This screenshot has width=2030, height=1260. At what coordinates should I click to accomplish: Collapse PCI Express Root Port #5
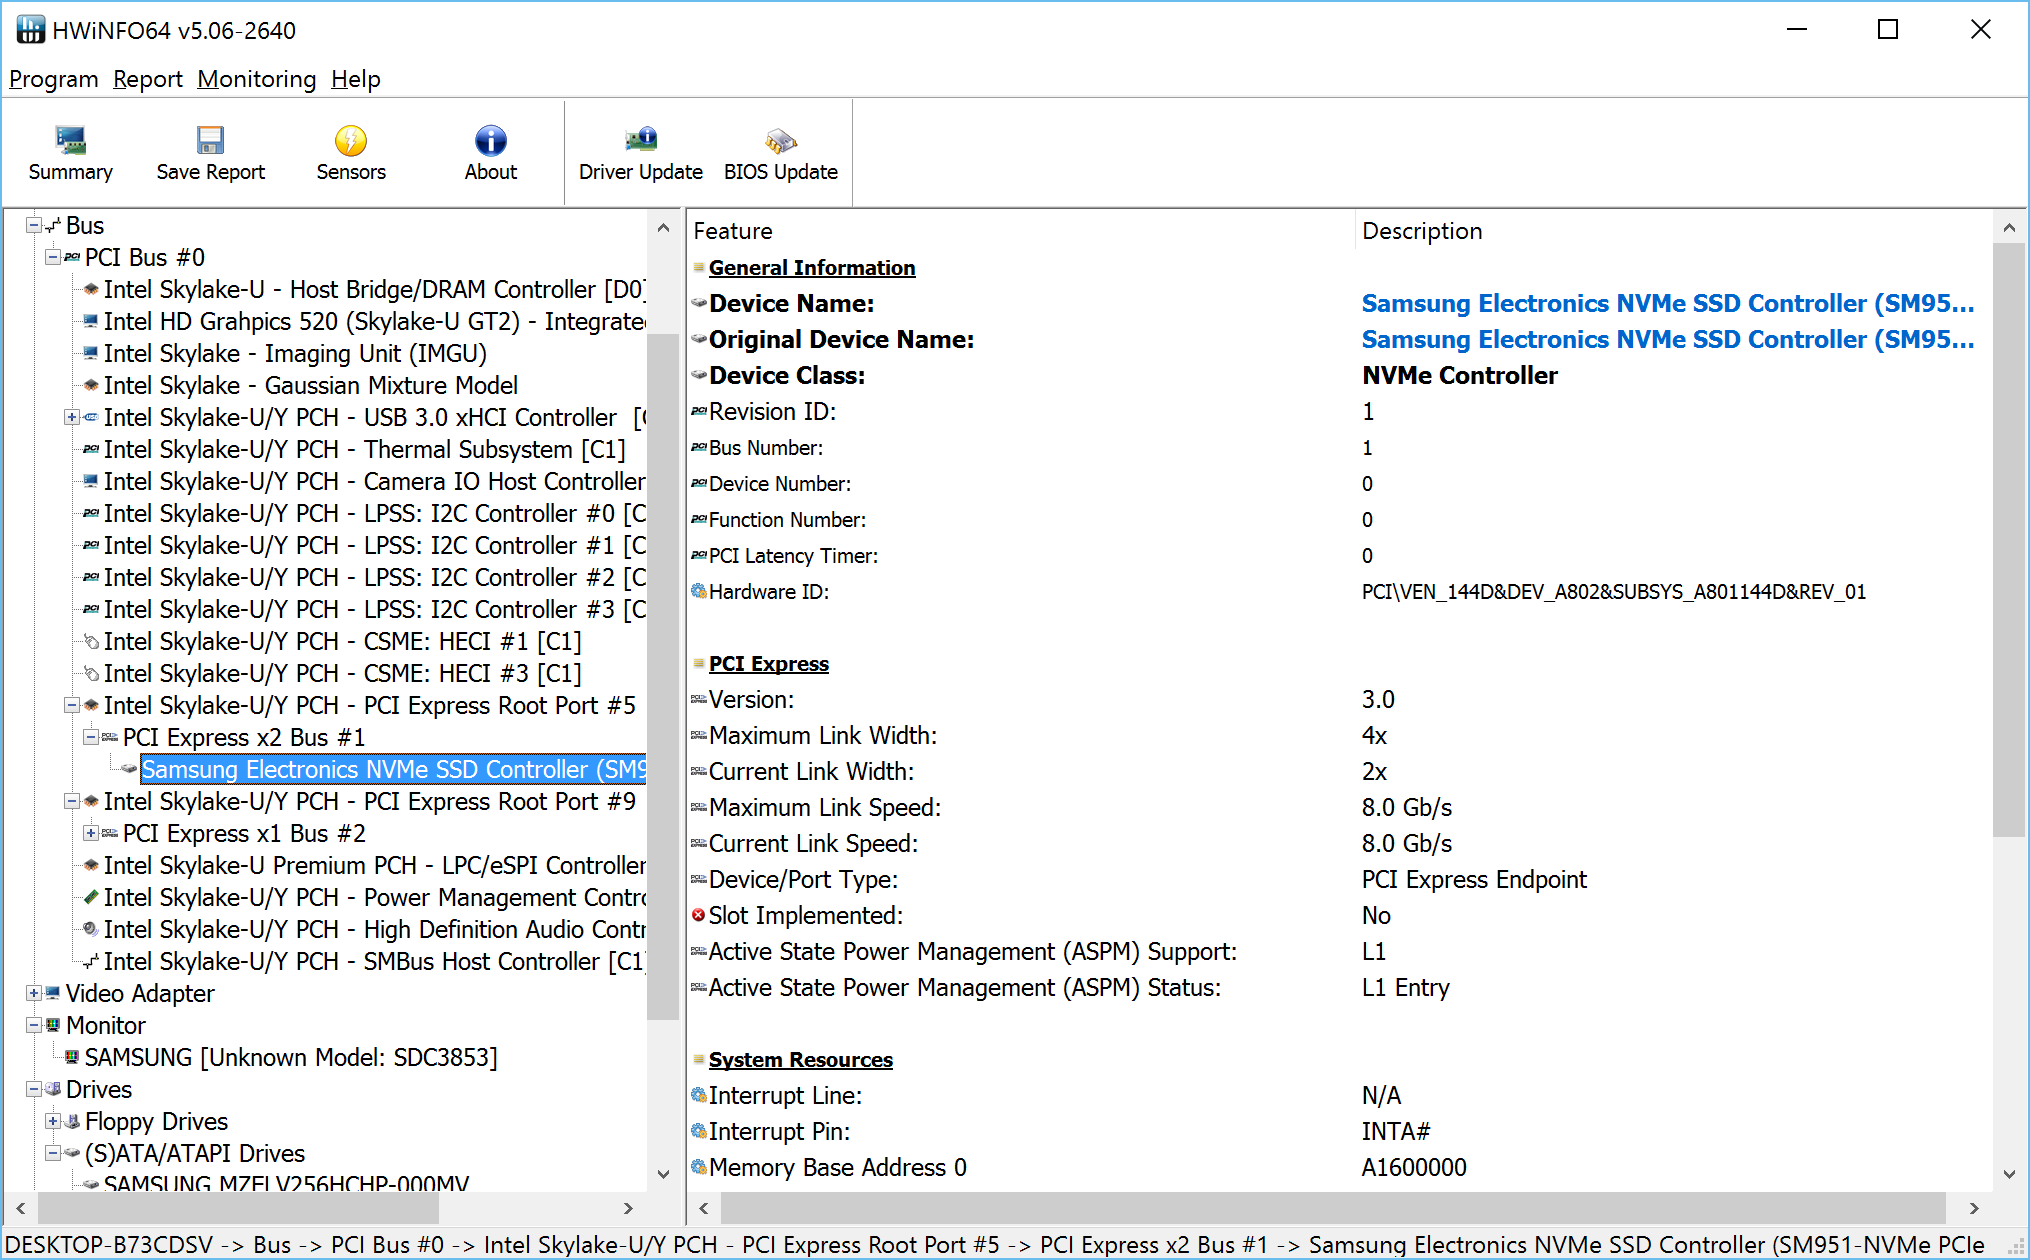click(72, 705)
